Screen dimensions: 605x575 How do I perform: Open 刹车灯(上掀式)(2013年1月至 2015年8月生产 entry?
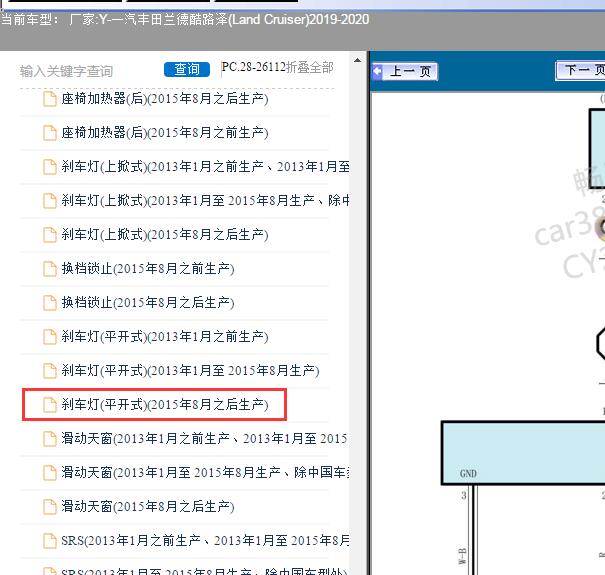pyautogui.click(x=205, y=201)
